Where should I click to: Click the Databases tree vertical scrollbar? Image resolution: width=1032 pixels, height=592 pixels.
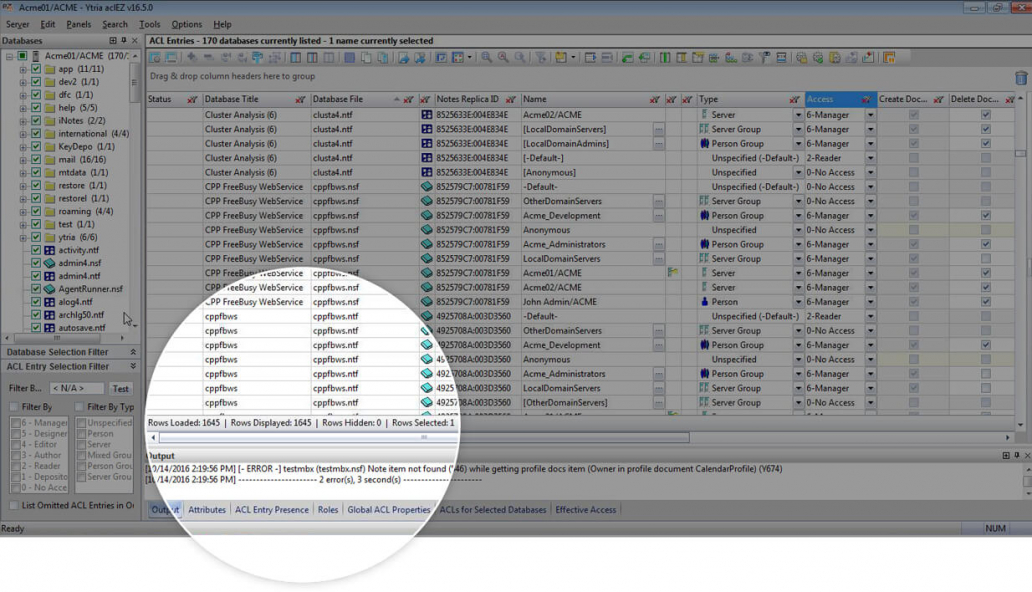[x=135, y=82]
